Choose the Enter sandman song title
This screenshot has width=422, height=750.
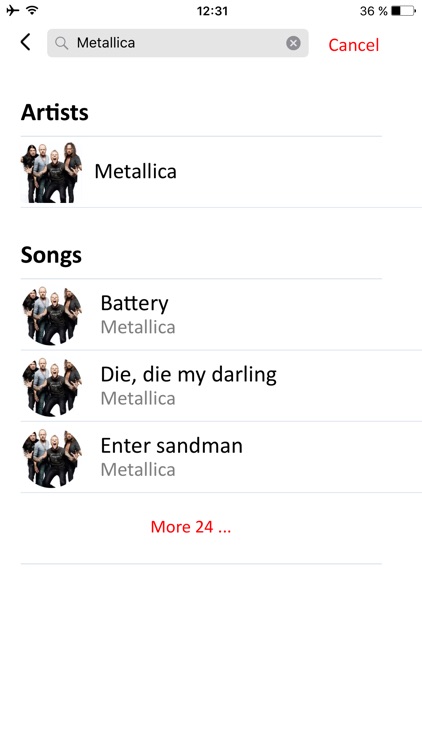(x=171, y=446)
